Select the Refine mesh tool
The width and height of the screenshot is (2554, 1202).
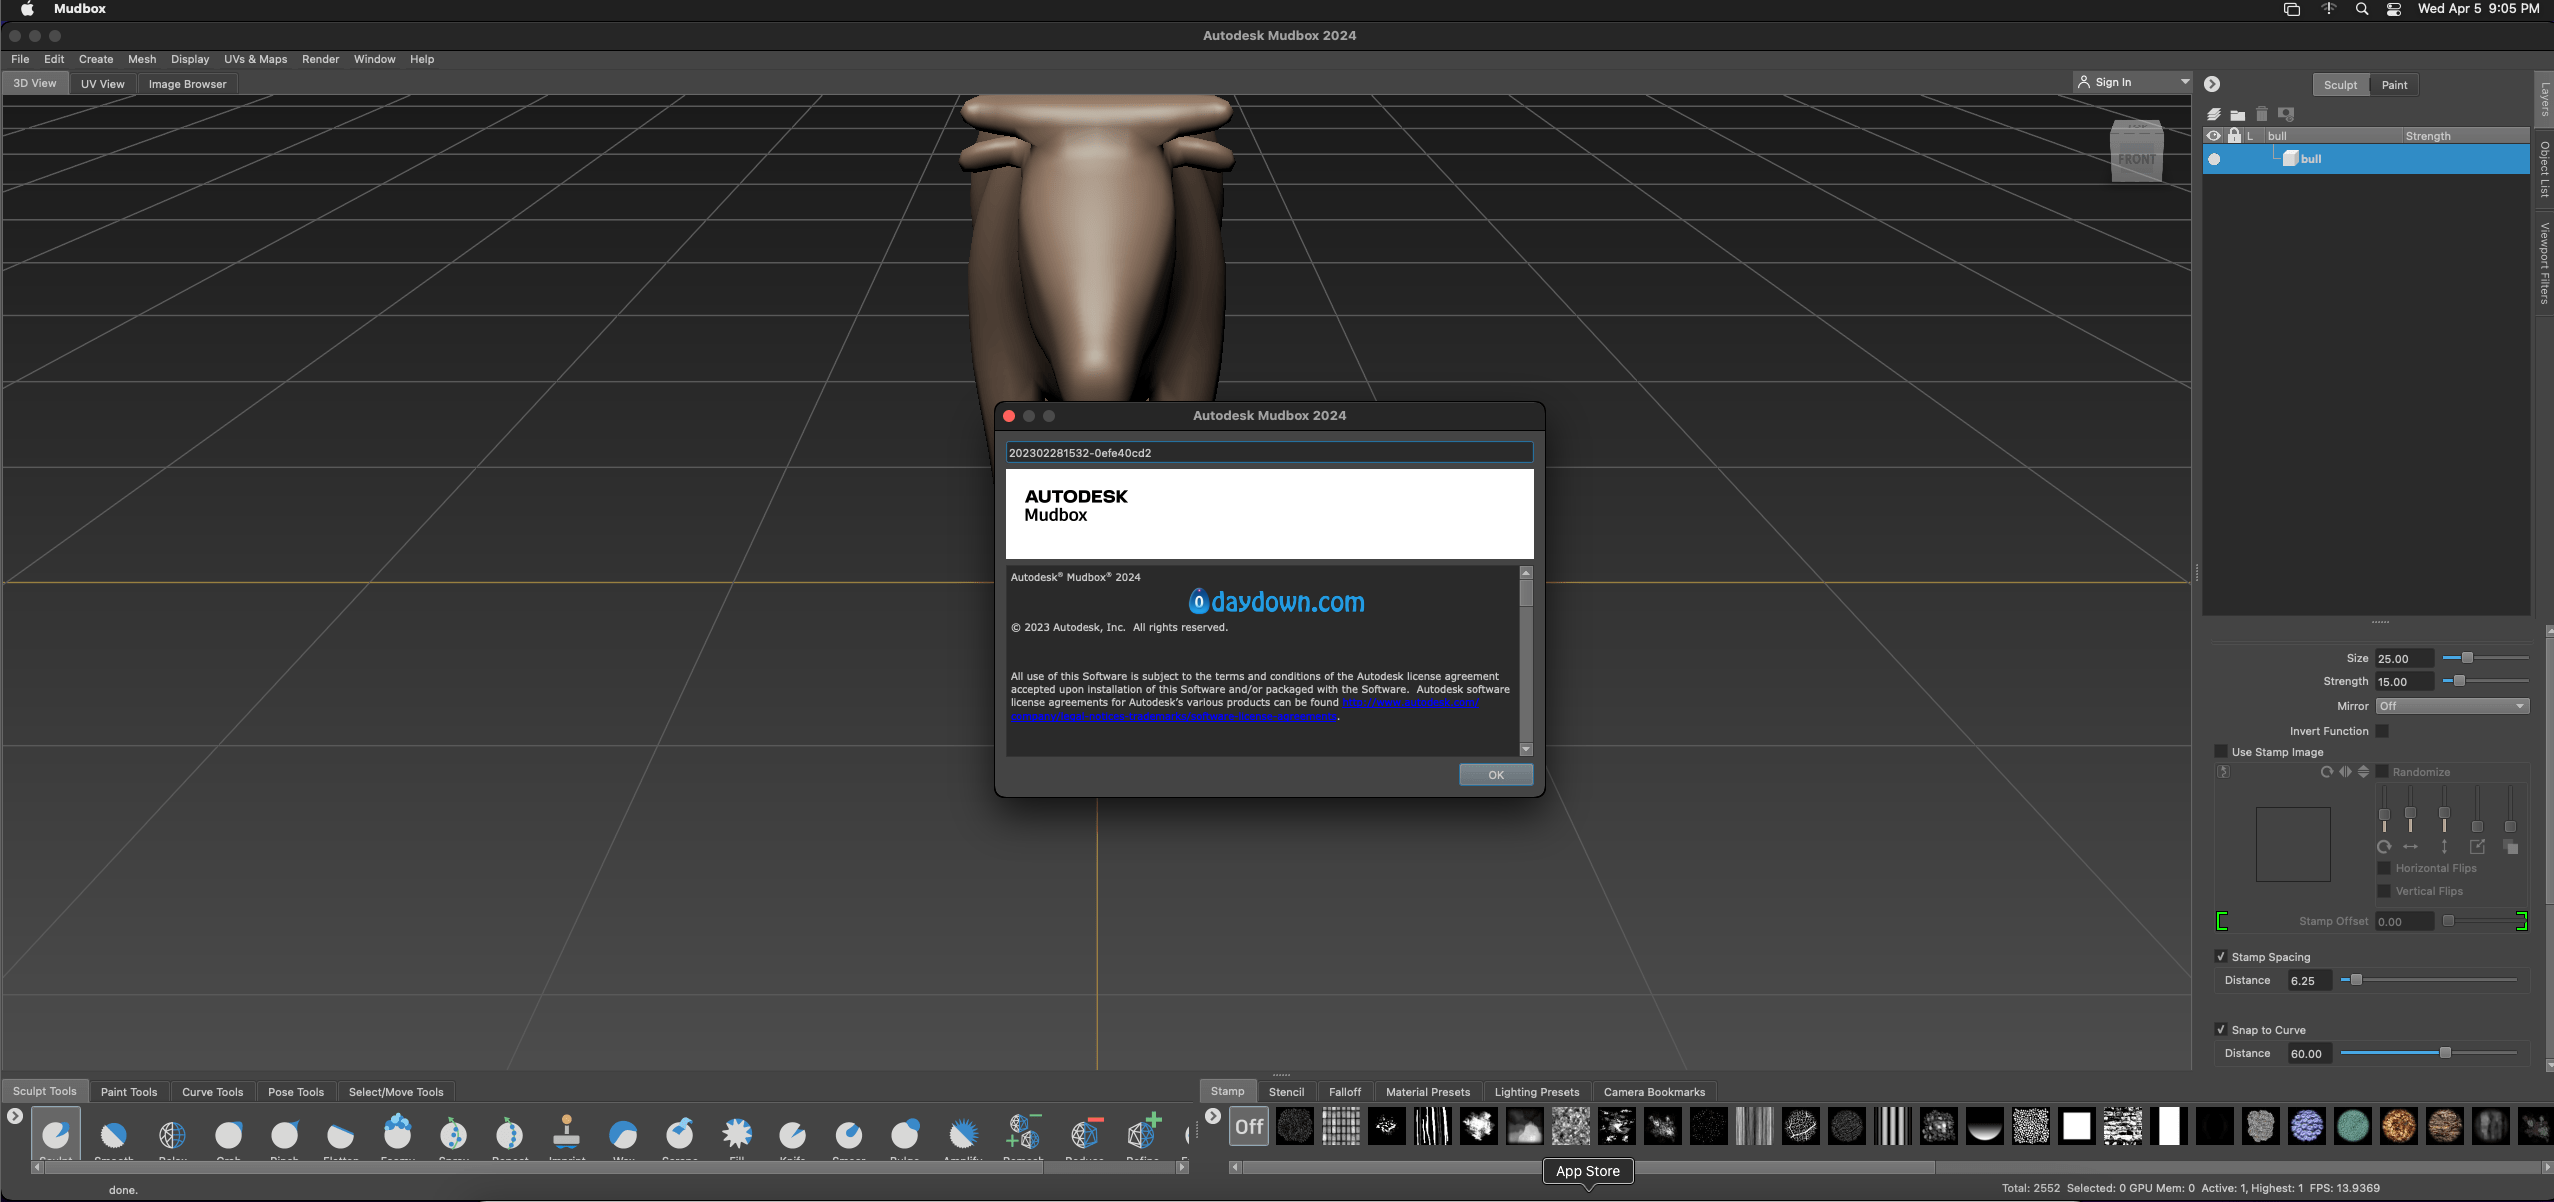click(x=1143, y=1134)
